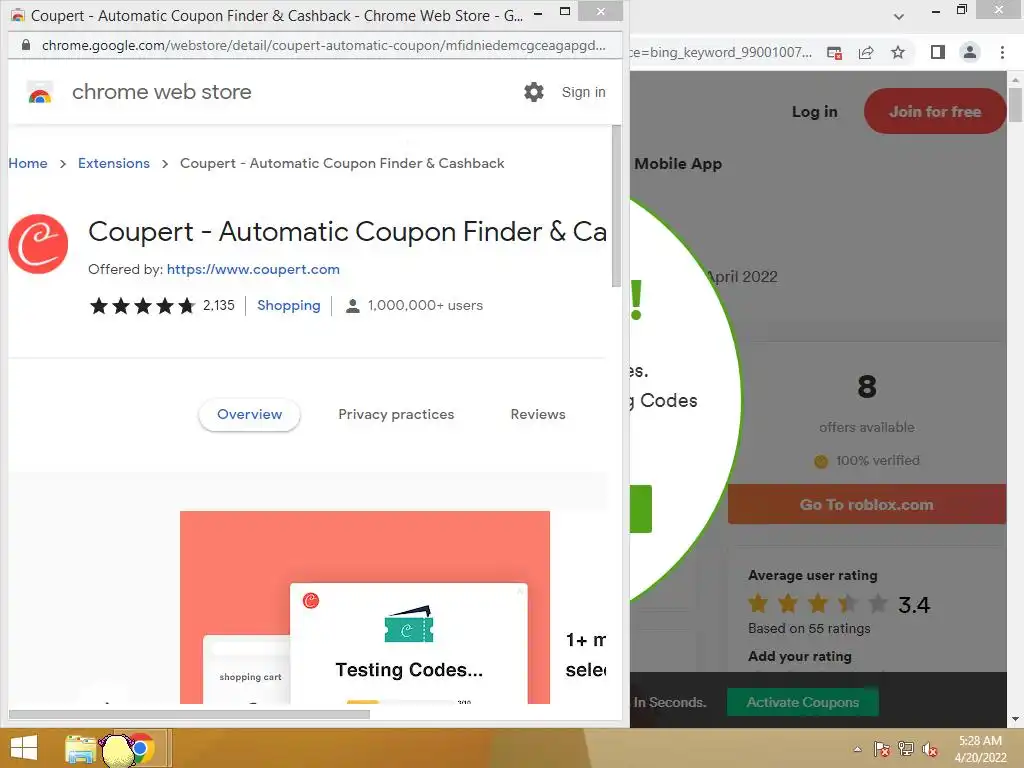Open the Reviews tab
This screenshot has height=768, width=1024.
click(x=538, y=415)
